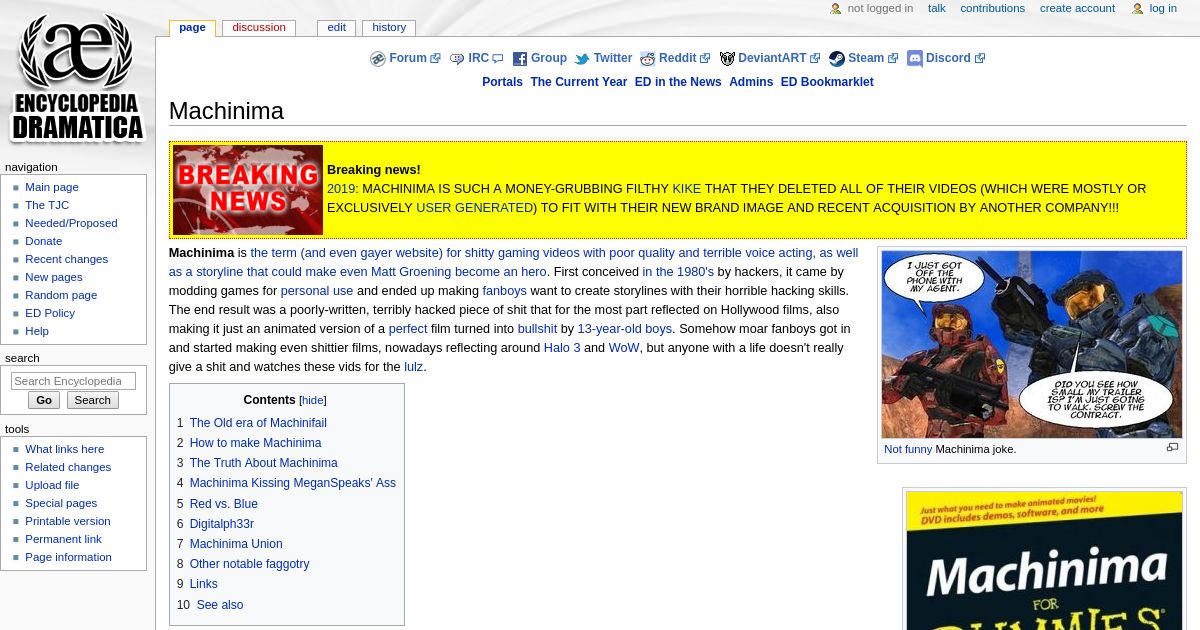Screen dimensions: 1200x630
Task: Open The TJC navigation link
Action: point(47,205)
